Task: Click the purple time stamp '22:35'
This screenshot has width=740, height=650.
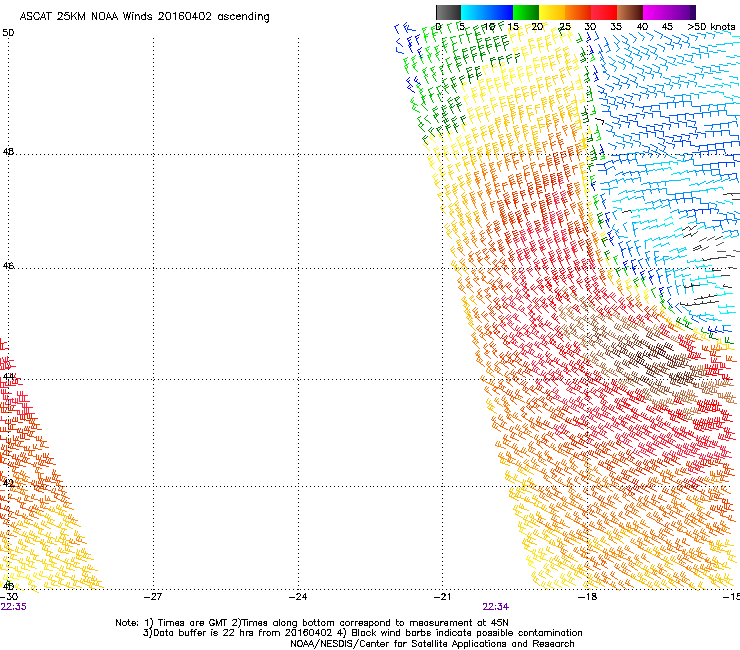Action: pyautogui.click(x=14, y=607)
